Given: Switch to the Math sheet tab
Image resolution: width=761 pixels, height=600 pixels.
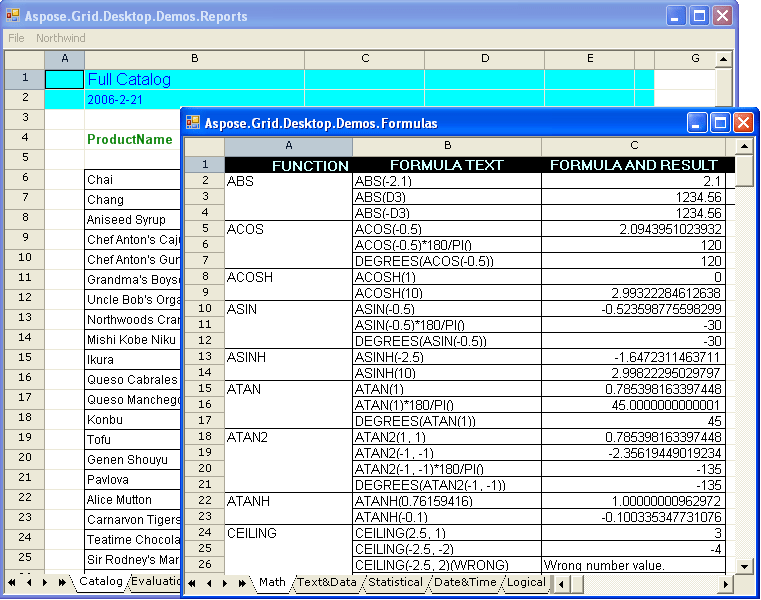Looking at the screenshot, I should [272, 582].
